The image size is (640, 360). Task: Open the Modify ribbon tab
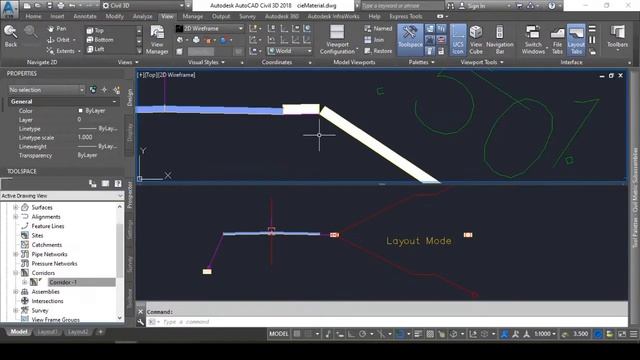114,17
